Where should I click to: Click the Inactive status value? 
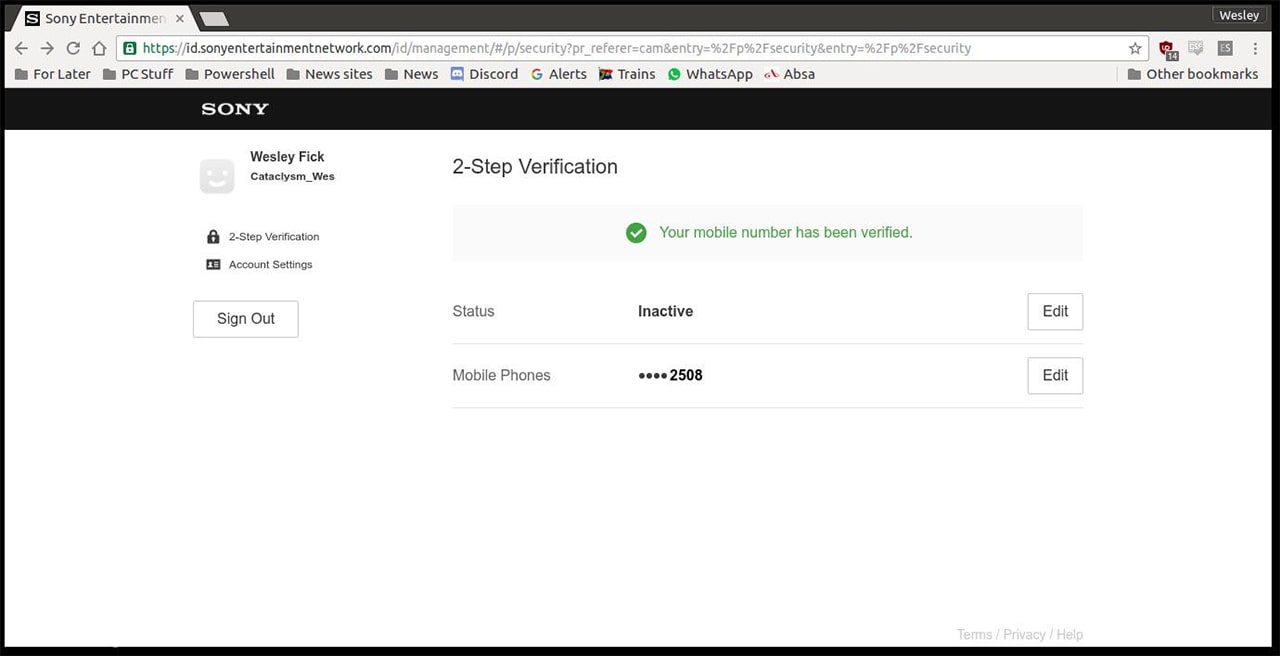pos(666,311)
